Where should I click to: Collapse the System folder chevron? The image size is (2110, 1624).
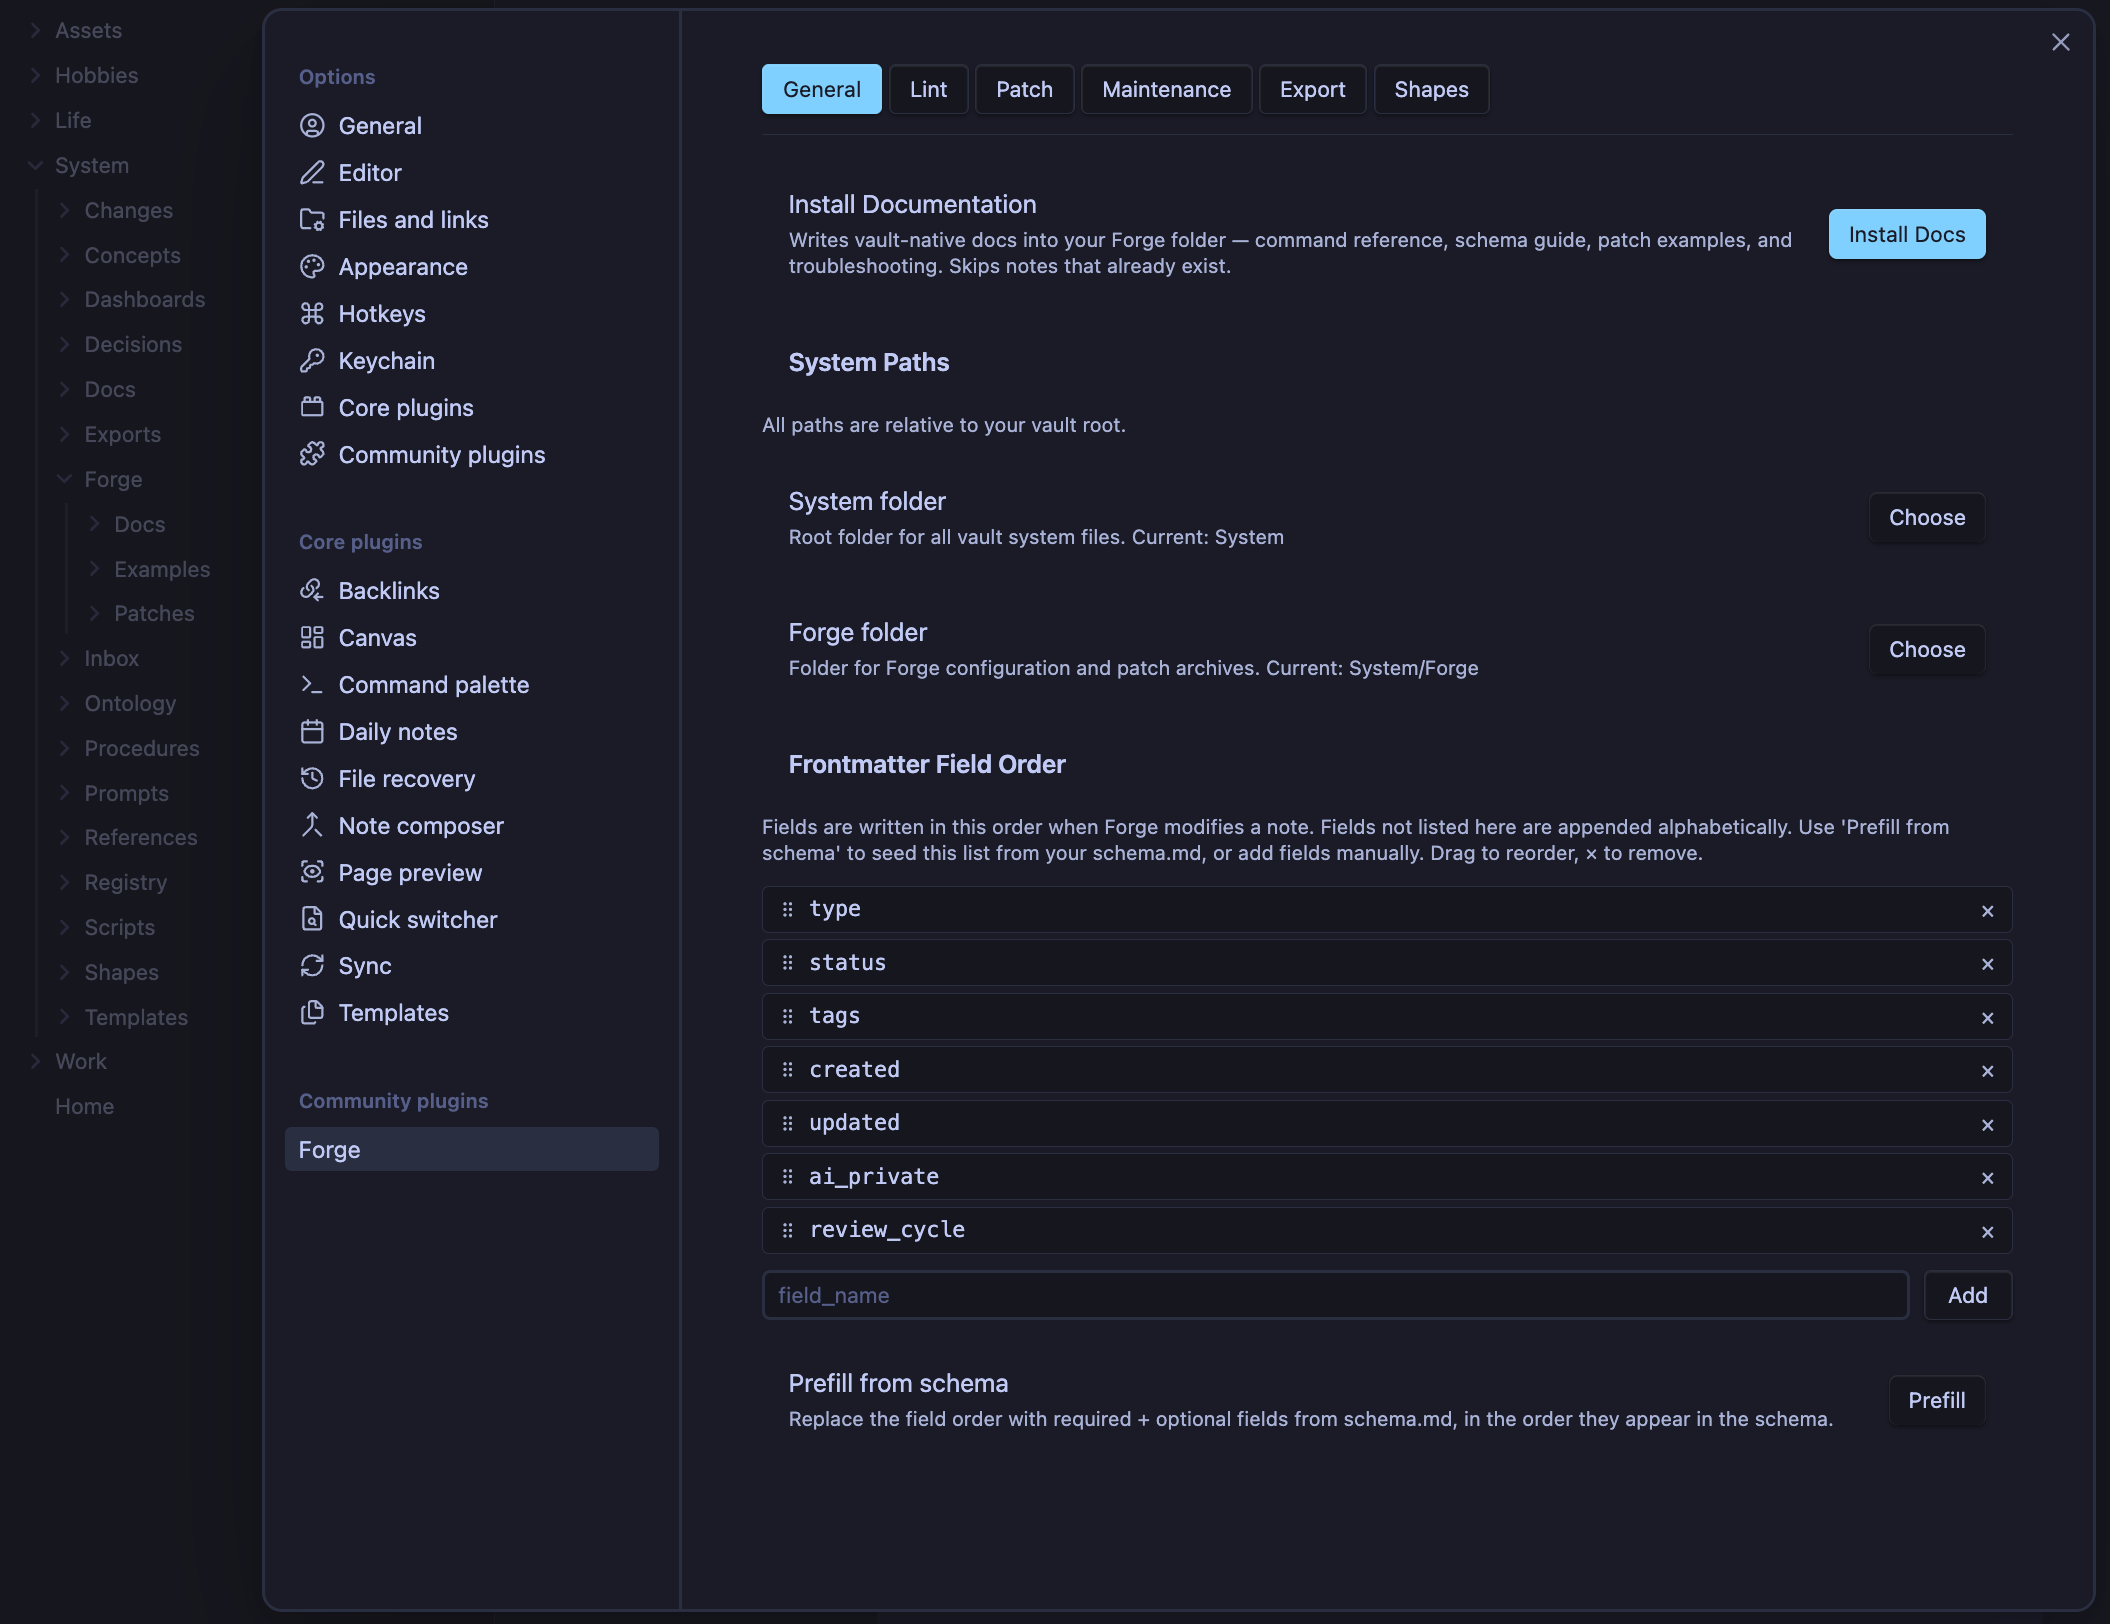click(x=35, y=166)
